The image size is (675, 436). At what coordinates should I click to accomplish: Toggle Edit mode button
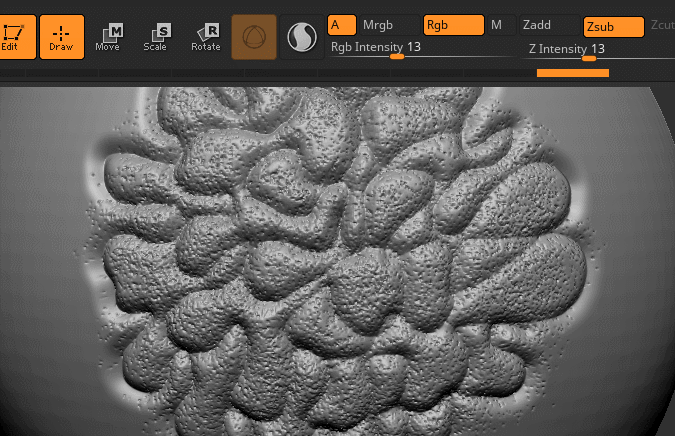tap(17, 37)
